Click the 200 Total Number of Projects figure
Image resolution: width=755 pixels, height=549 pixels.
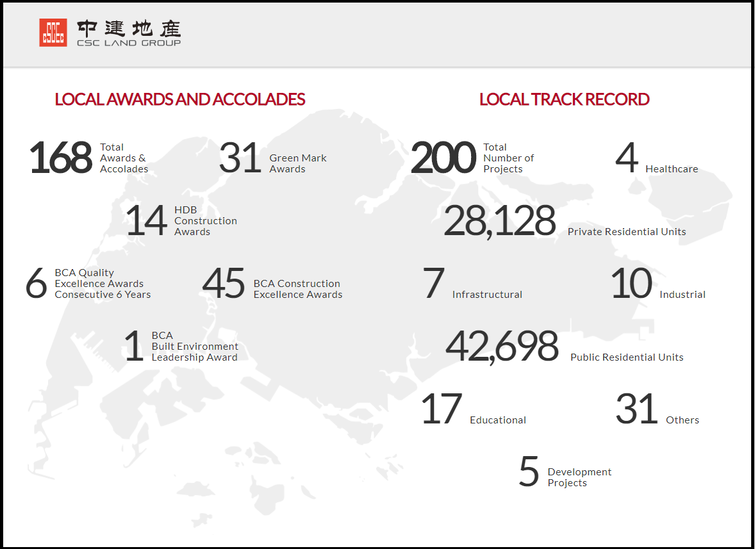coord(442,158)
